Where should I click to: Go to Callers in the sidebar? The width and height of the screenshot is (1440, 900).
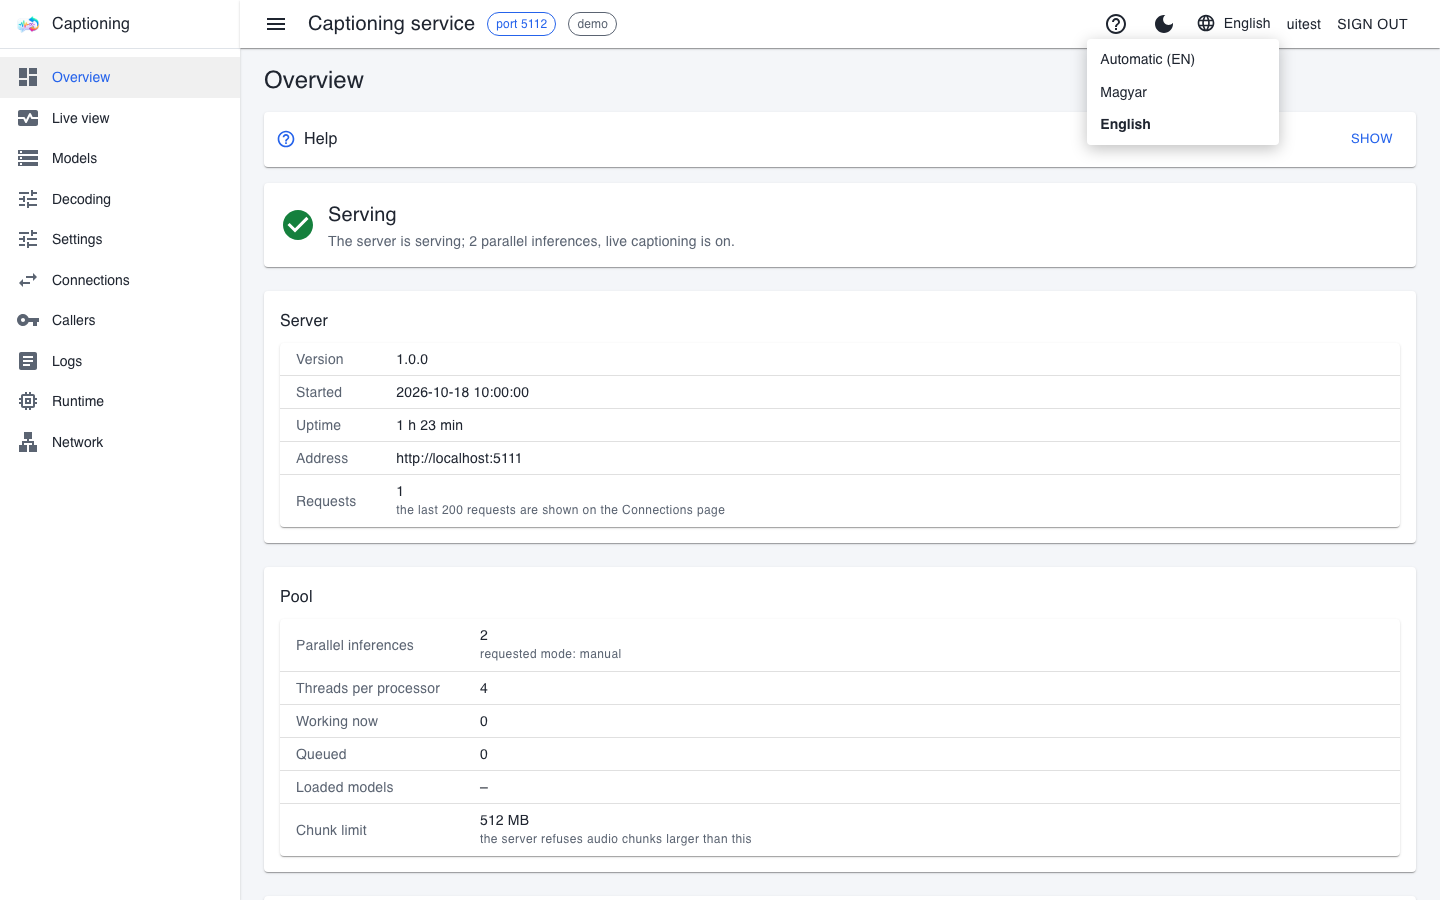pyautogui.click(x=120, y=320)
